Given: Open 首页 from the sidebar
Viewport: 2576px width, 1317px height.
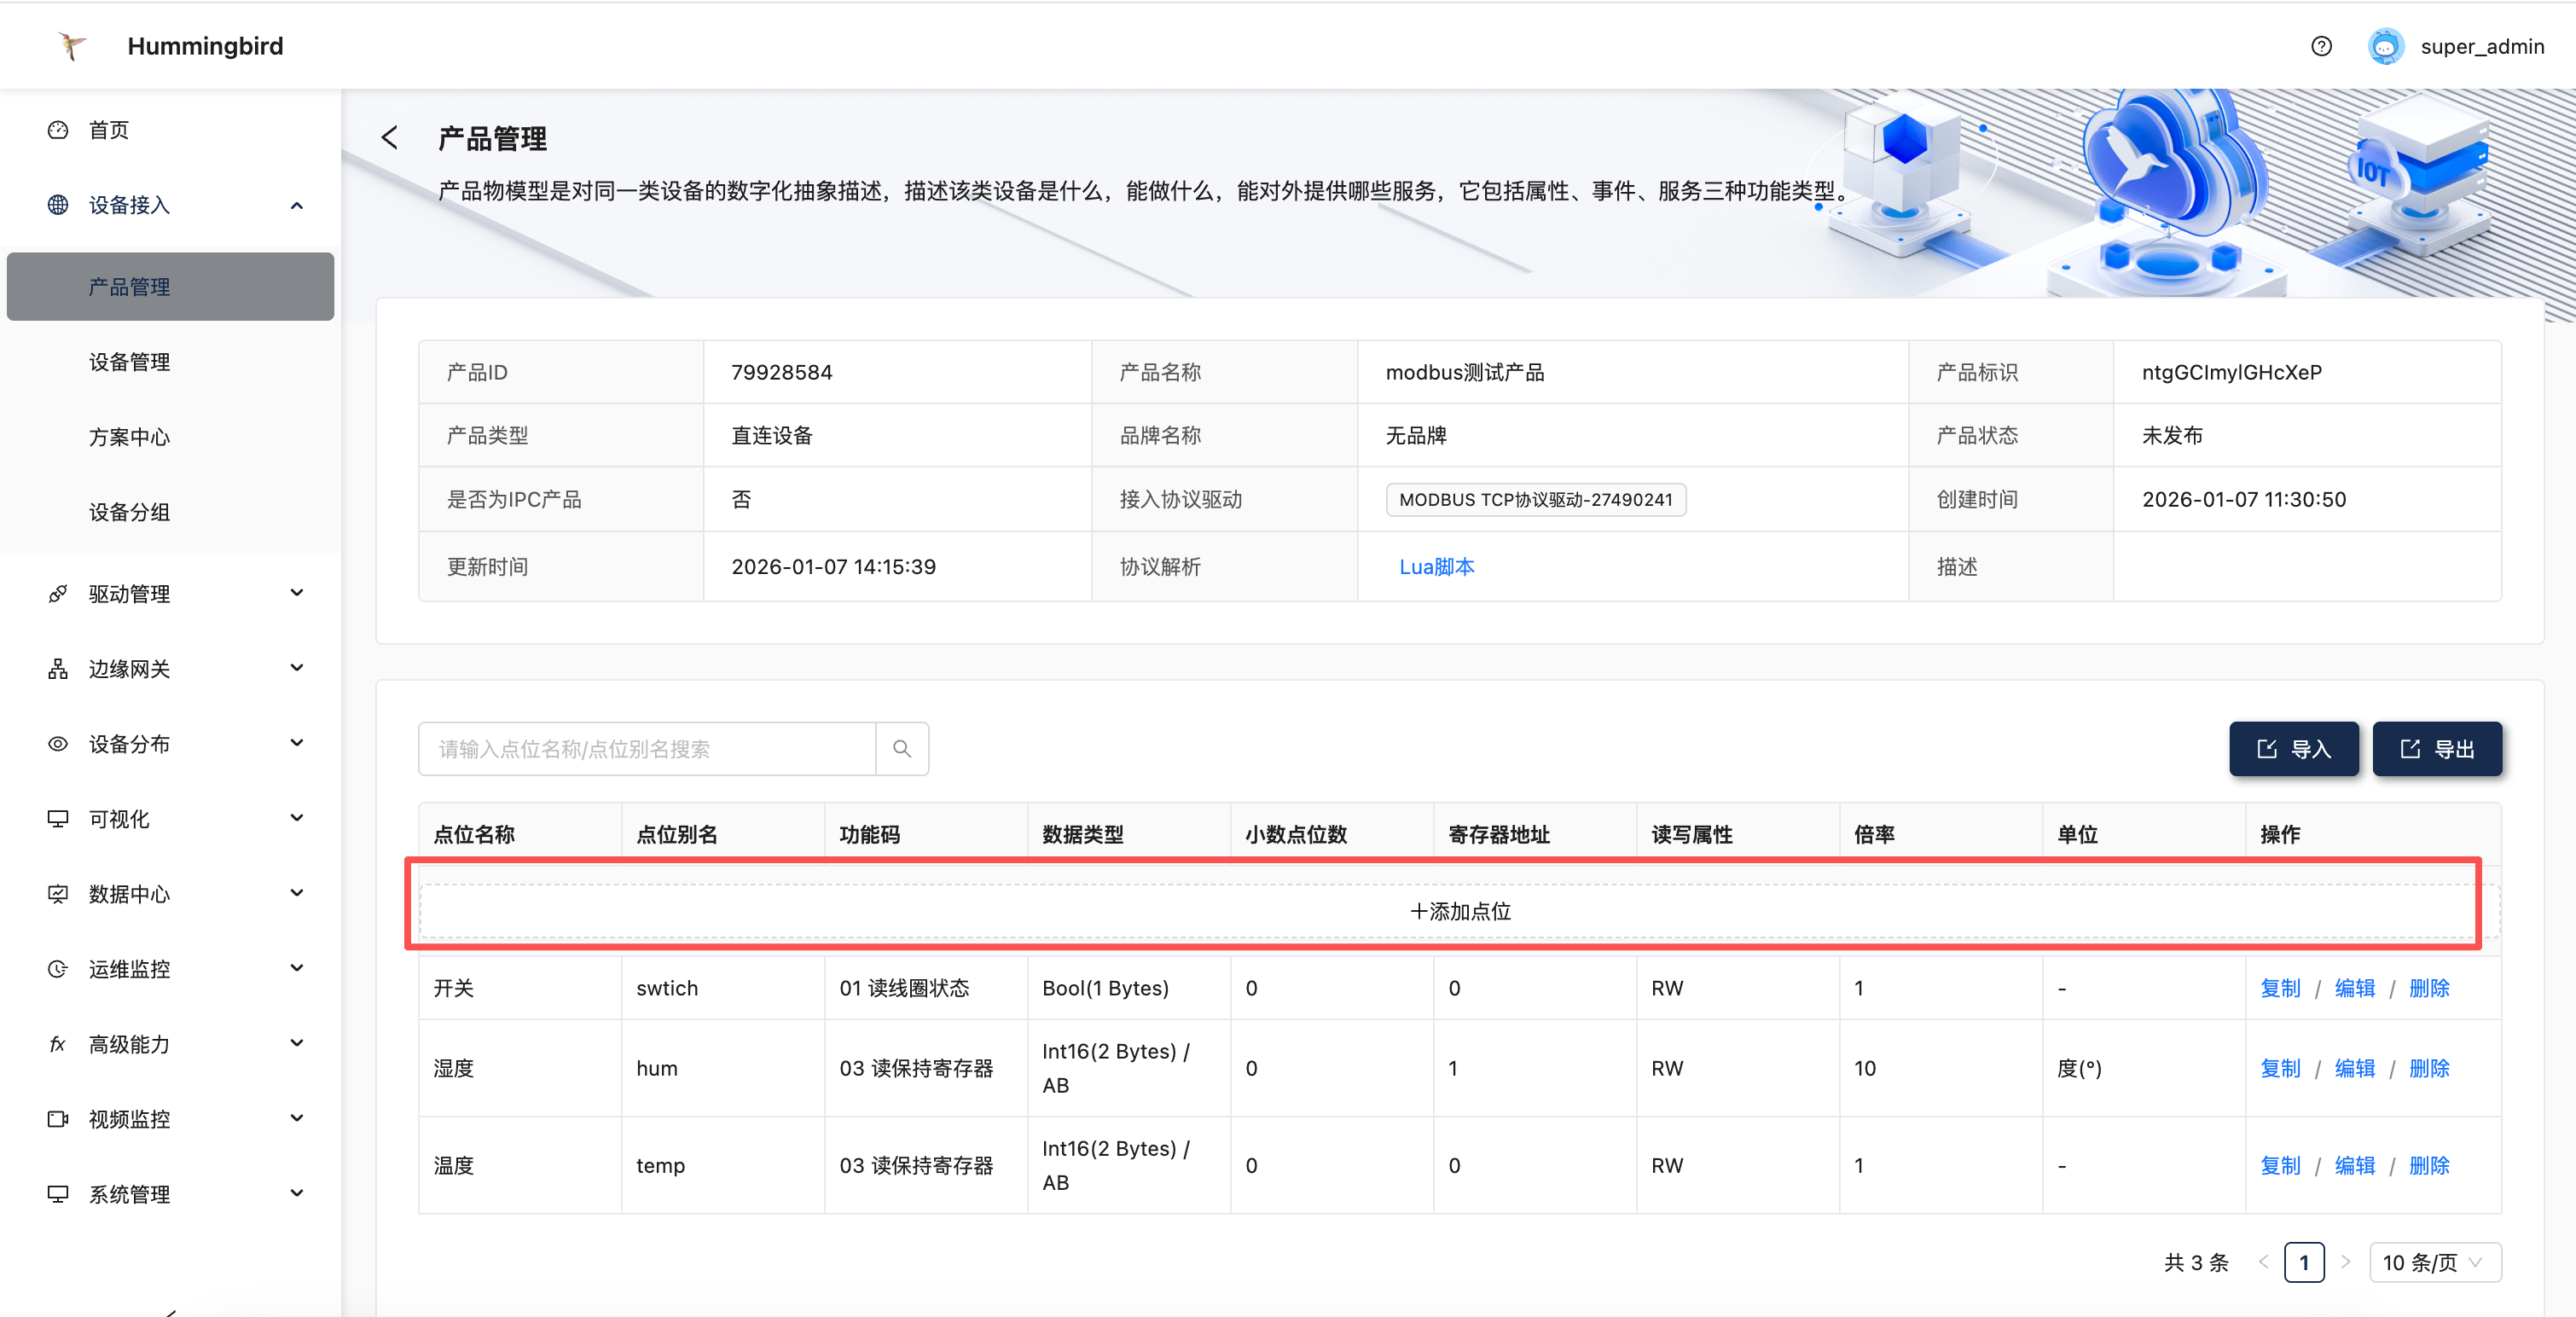Looking at the screenshot, I should point(109,130).
